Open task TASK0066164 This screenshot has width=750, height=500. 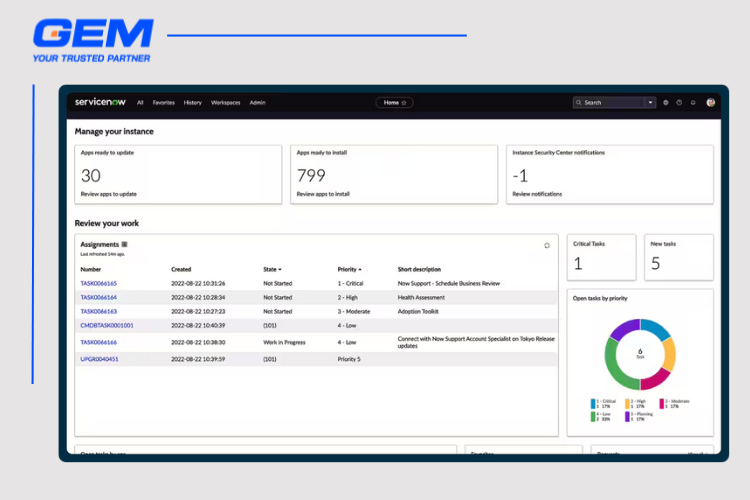tap(99, 297)
